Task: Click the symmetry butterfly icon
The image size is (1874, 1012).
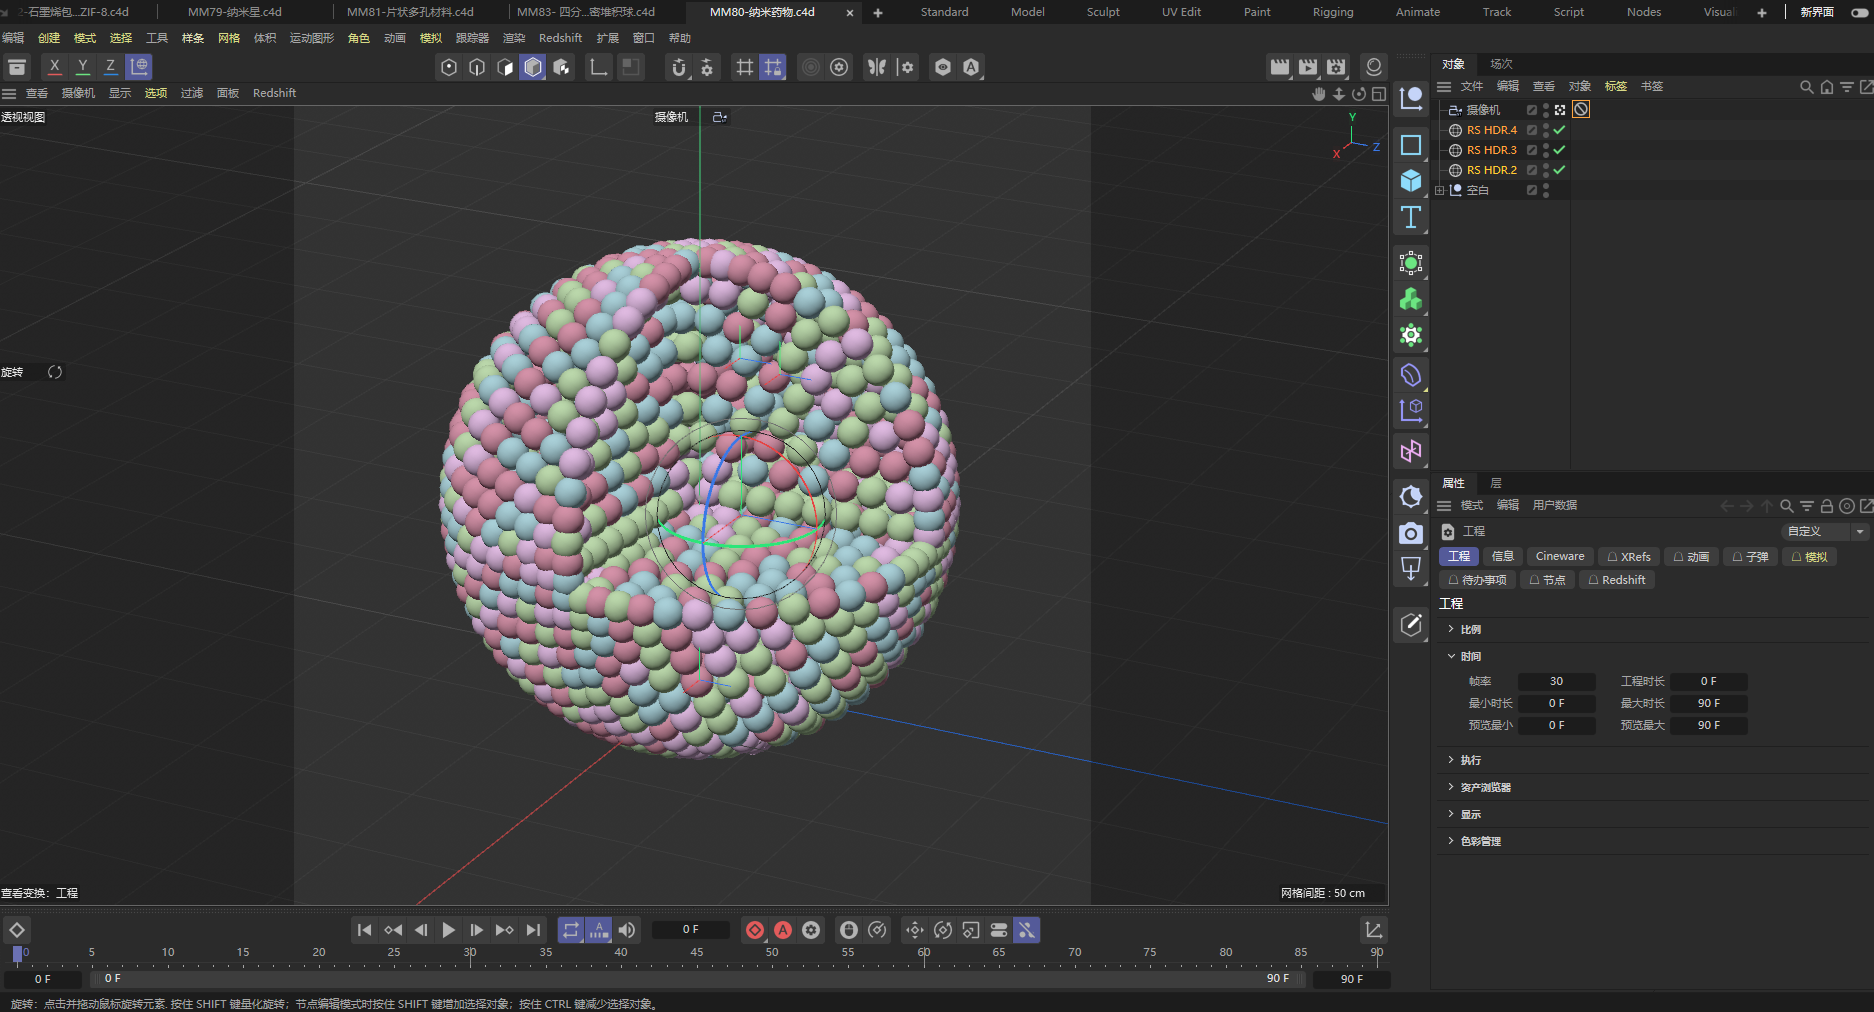Action: pos(877,67)
